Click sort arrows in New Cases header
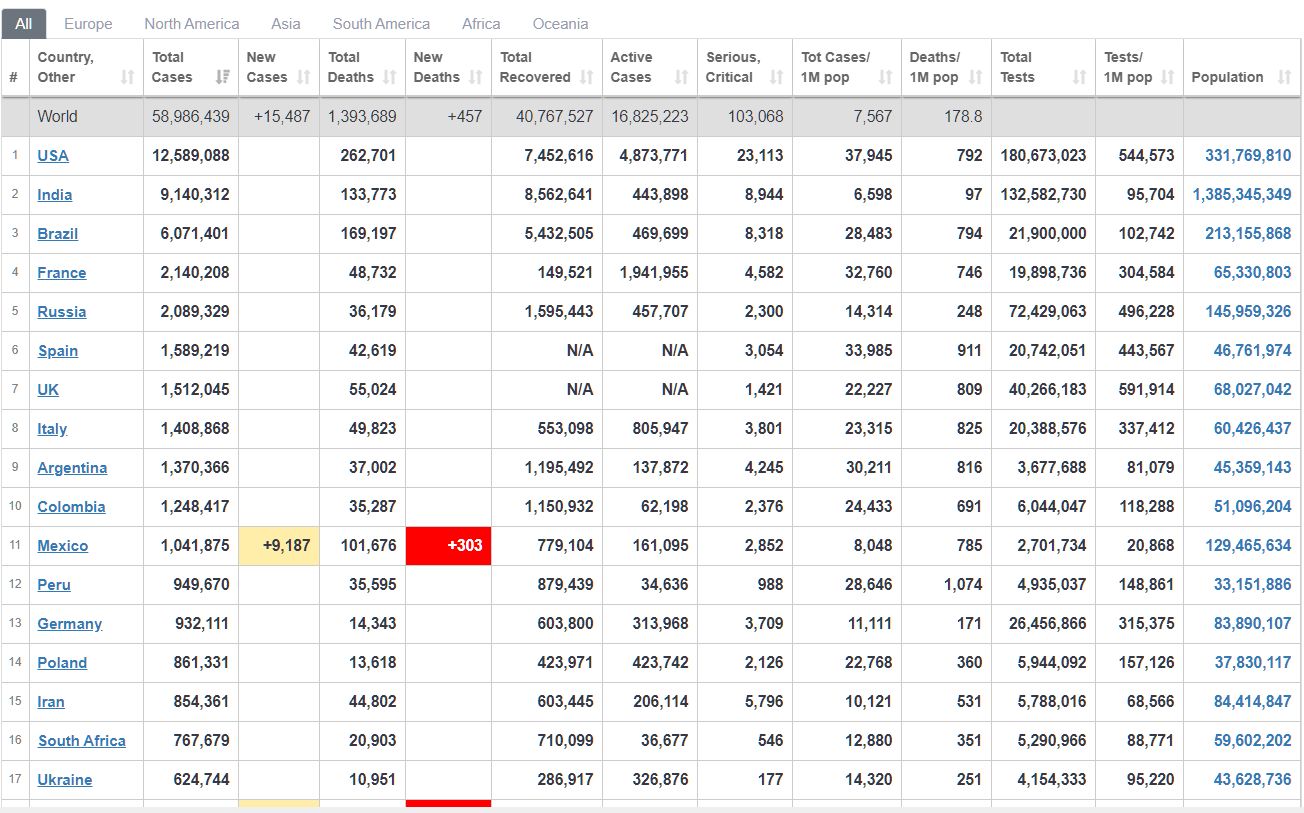The height and width of the screenshot is (813, 1304). [x=304, y=77]
